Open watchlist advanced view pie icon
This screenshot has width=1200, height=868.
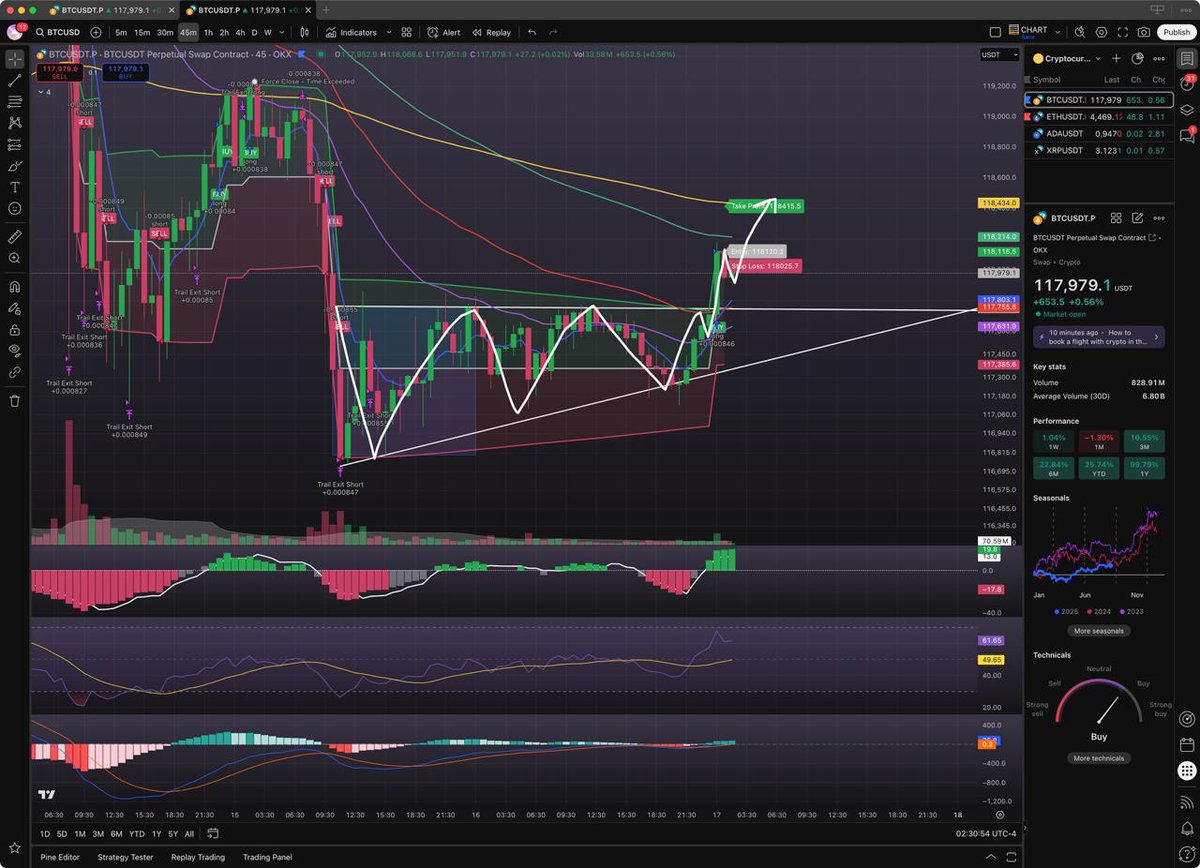[1138, 59]
